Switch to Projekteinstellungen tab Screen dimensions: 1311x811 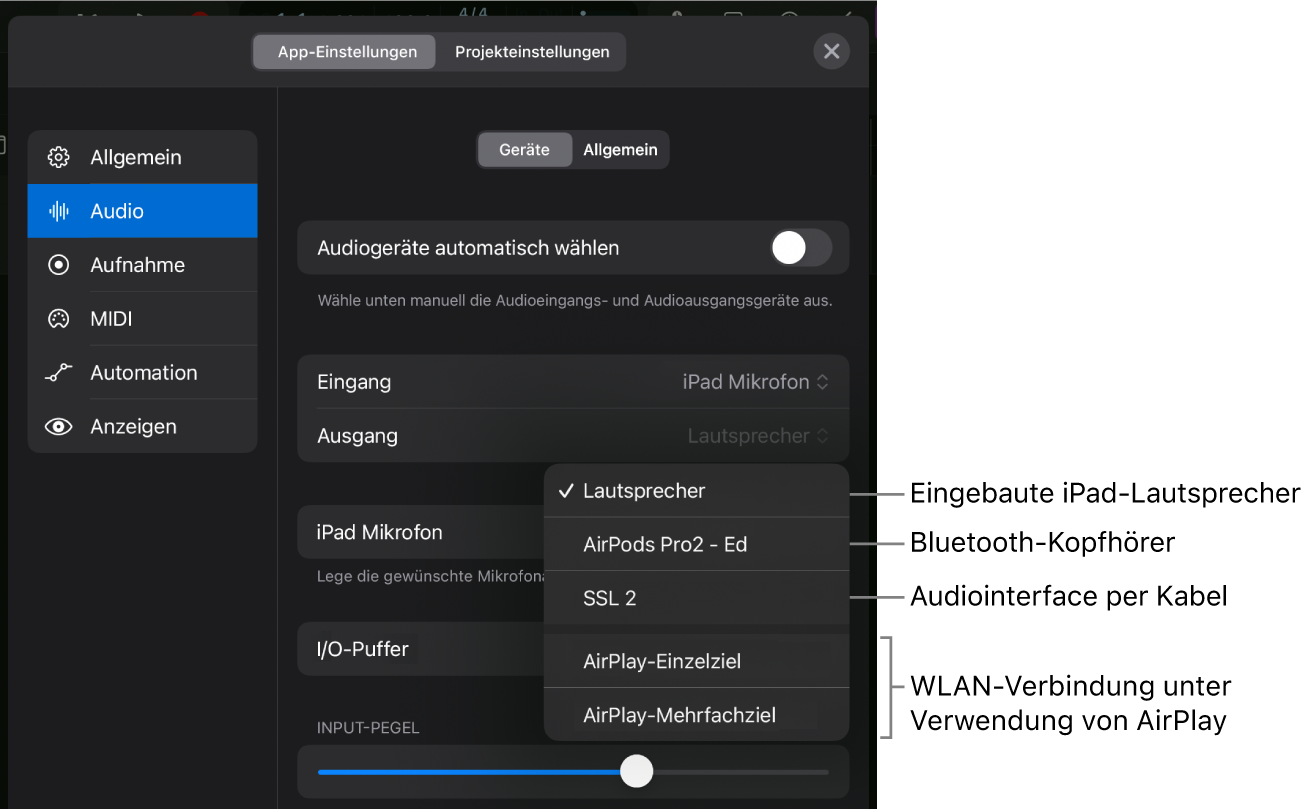click(x=532, y=52)
